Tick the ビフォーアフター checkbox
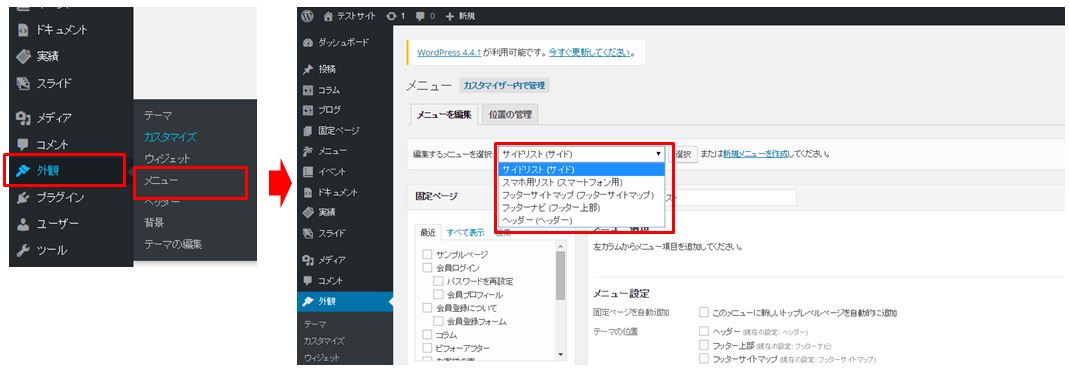This screenshot has height=374, width=1069. coord(427,348)
